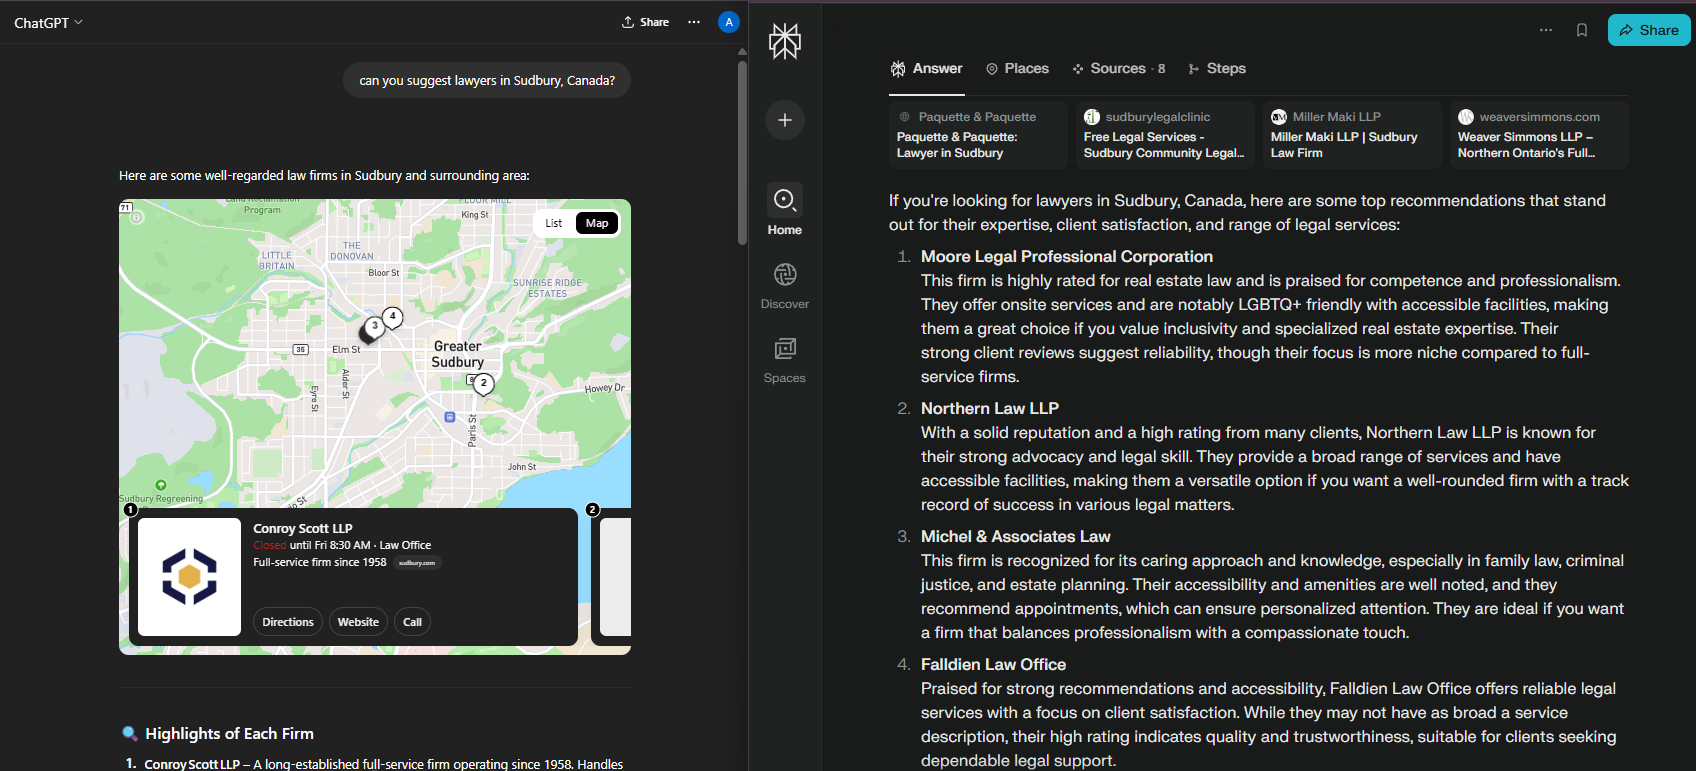Open the blue account avatar in ChatGPT
The width and height of the screenshot is (1696, 771).
tap(729, 22)
